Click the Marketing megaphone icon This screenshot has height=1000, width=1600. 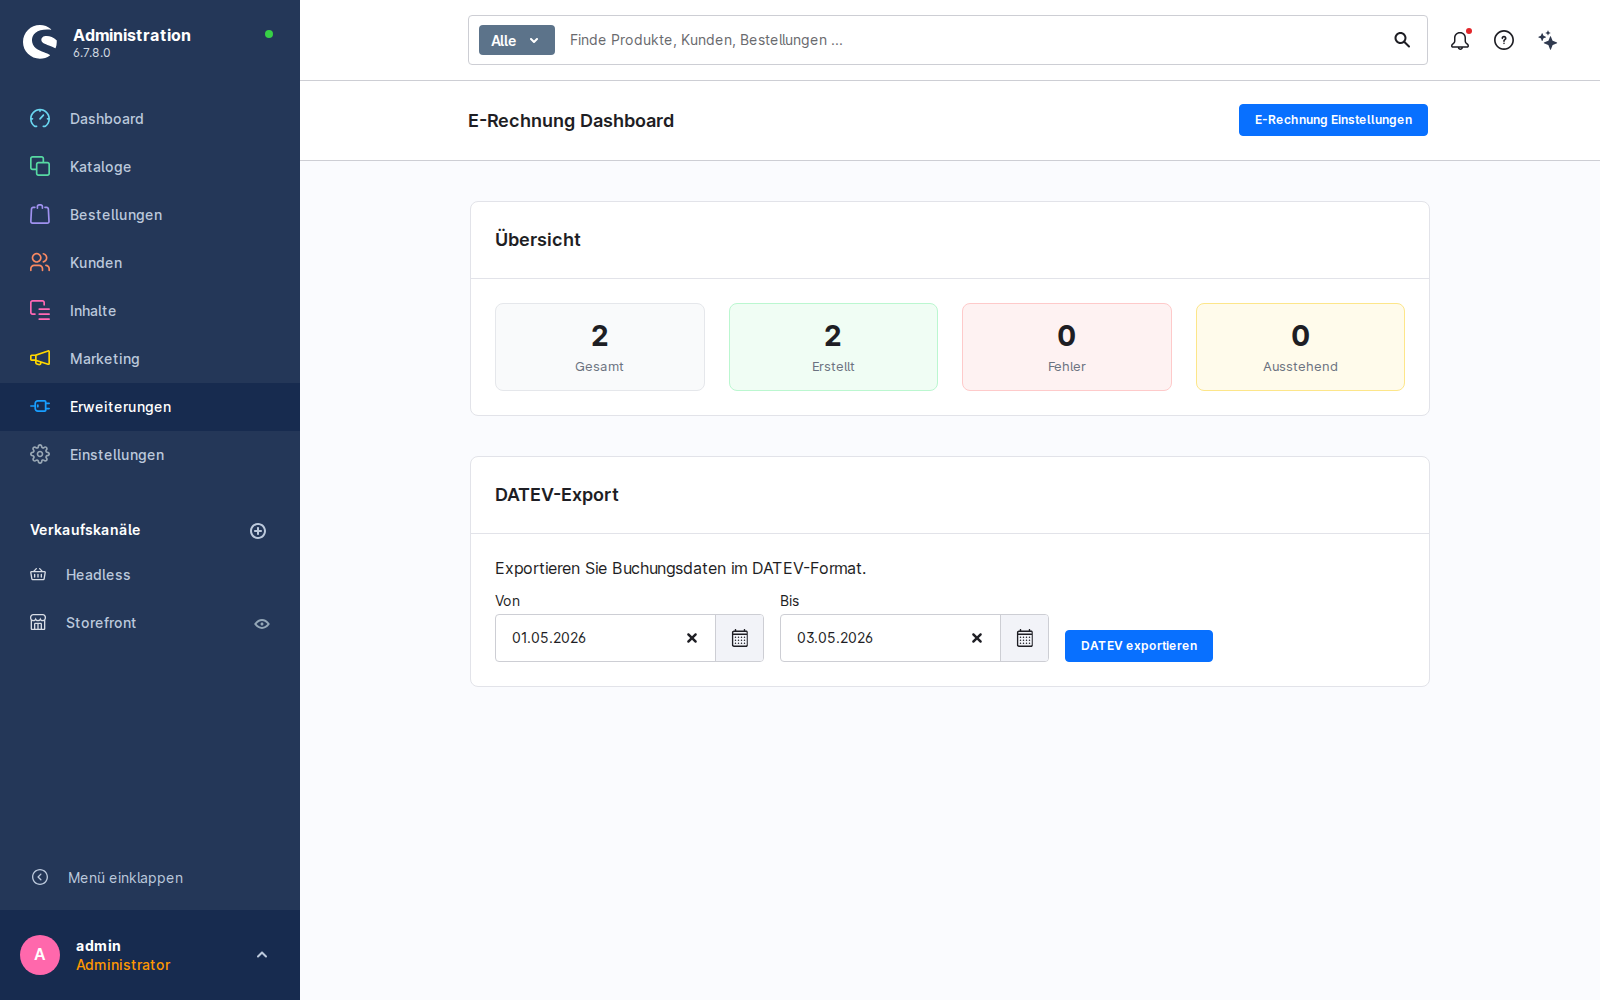coord(40,359)
